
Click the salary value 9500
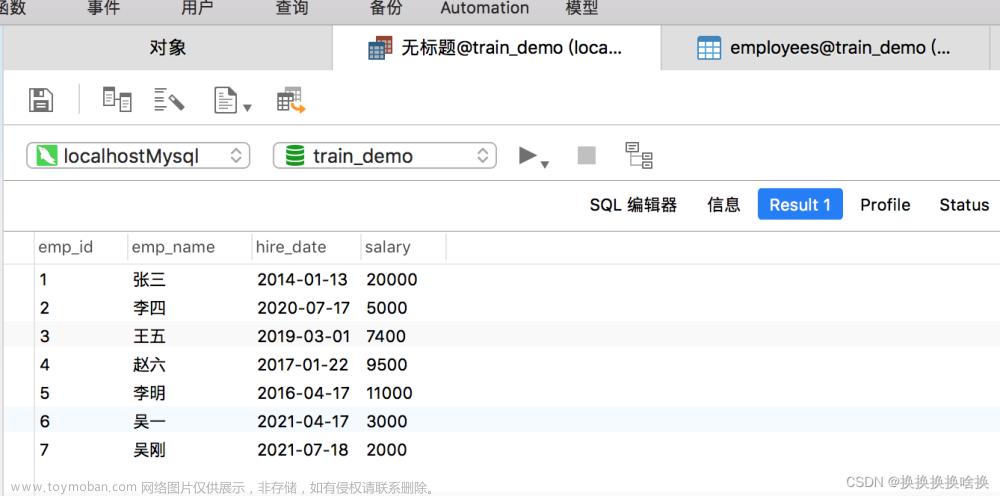386,365
